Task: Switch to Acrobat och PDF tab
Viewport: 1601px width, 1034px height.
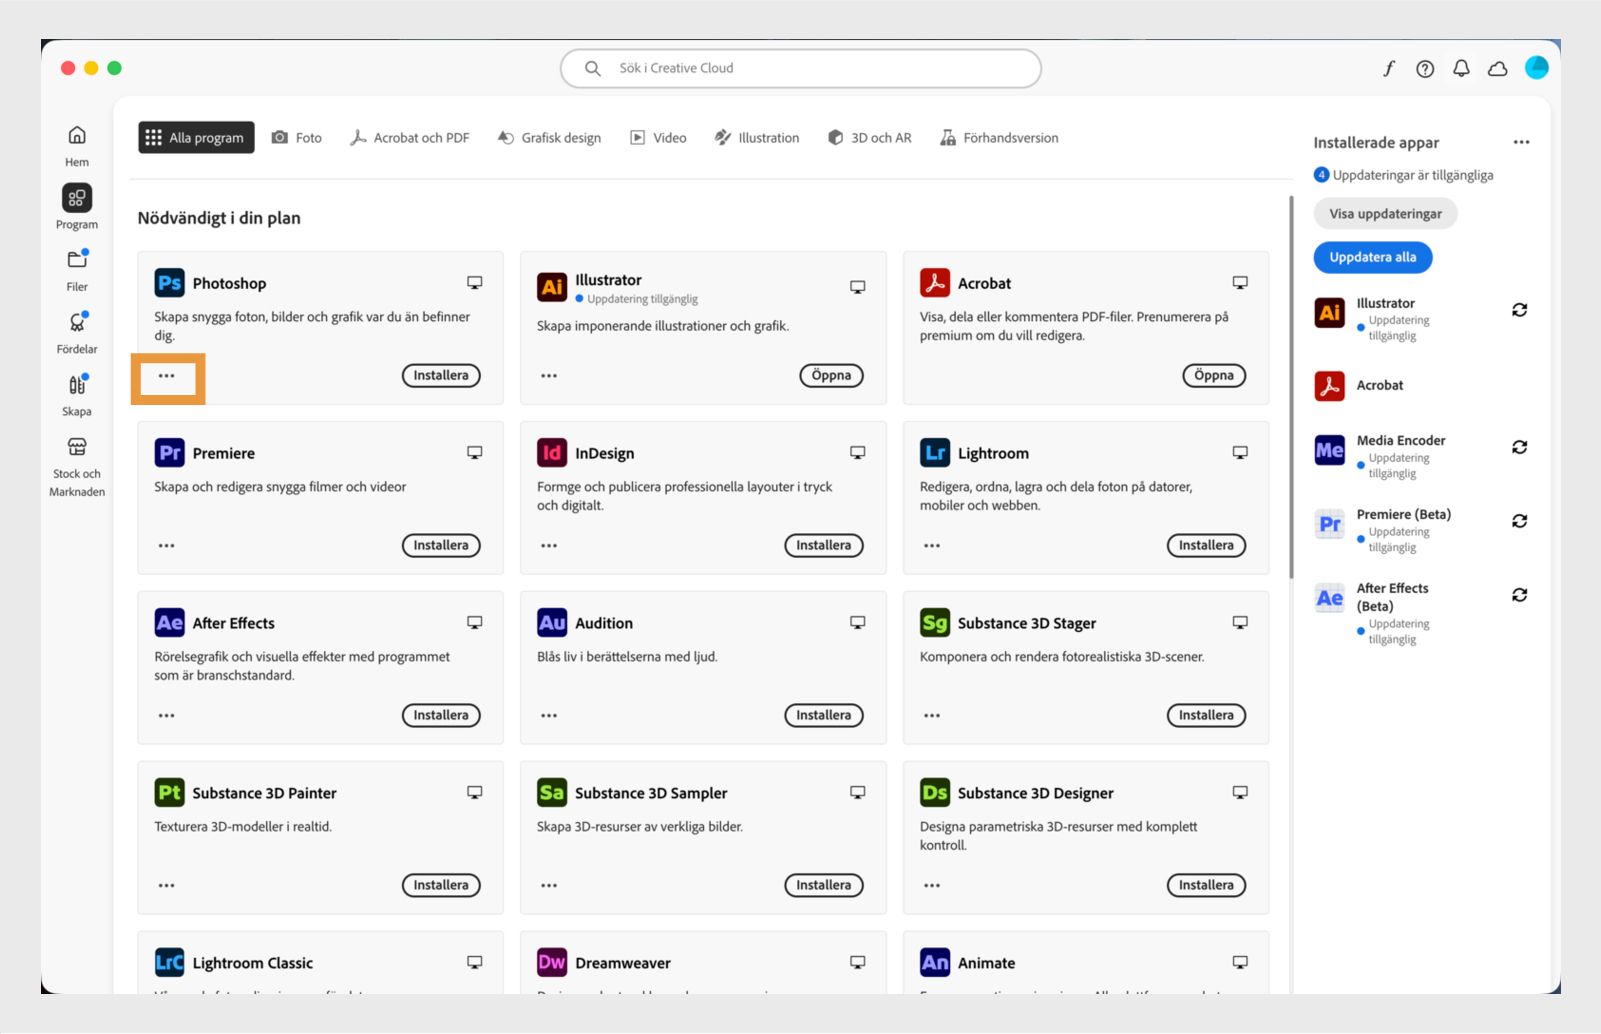Action: click(409, 138)
